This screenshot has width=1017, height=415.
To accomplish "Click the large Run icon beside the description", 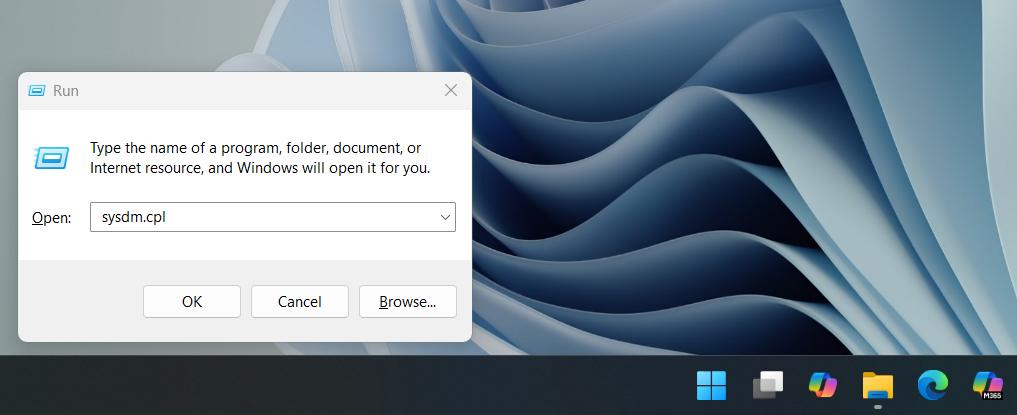I will pyautogui.click(x=51, y=158).
